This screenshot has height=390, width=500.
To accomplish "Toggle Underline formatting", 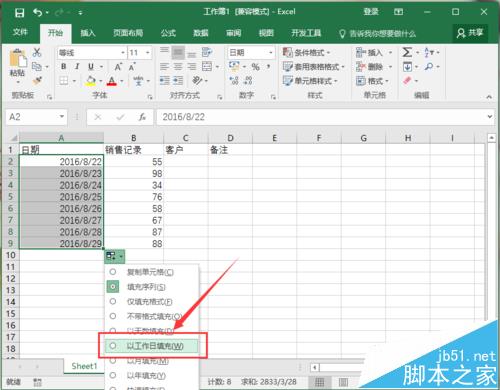I will 91,66.
